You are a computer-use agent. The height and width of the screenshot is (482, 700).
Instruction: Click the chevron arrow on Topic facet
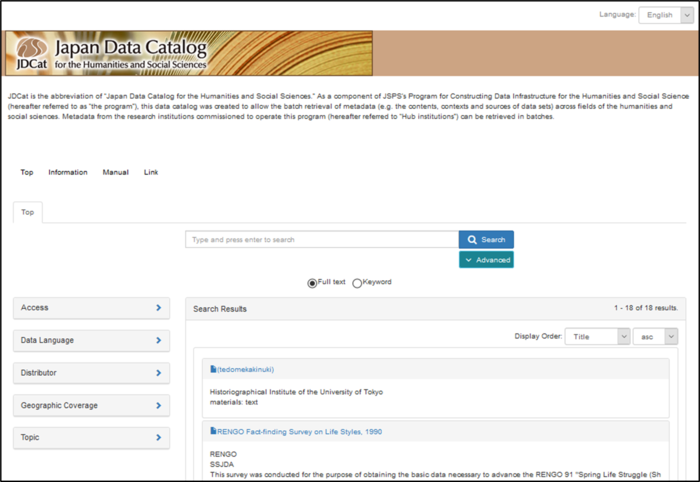158,437
